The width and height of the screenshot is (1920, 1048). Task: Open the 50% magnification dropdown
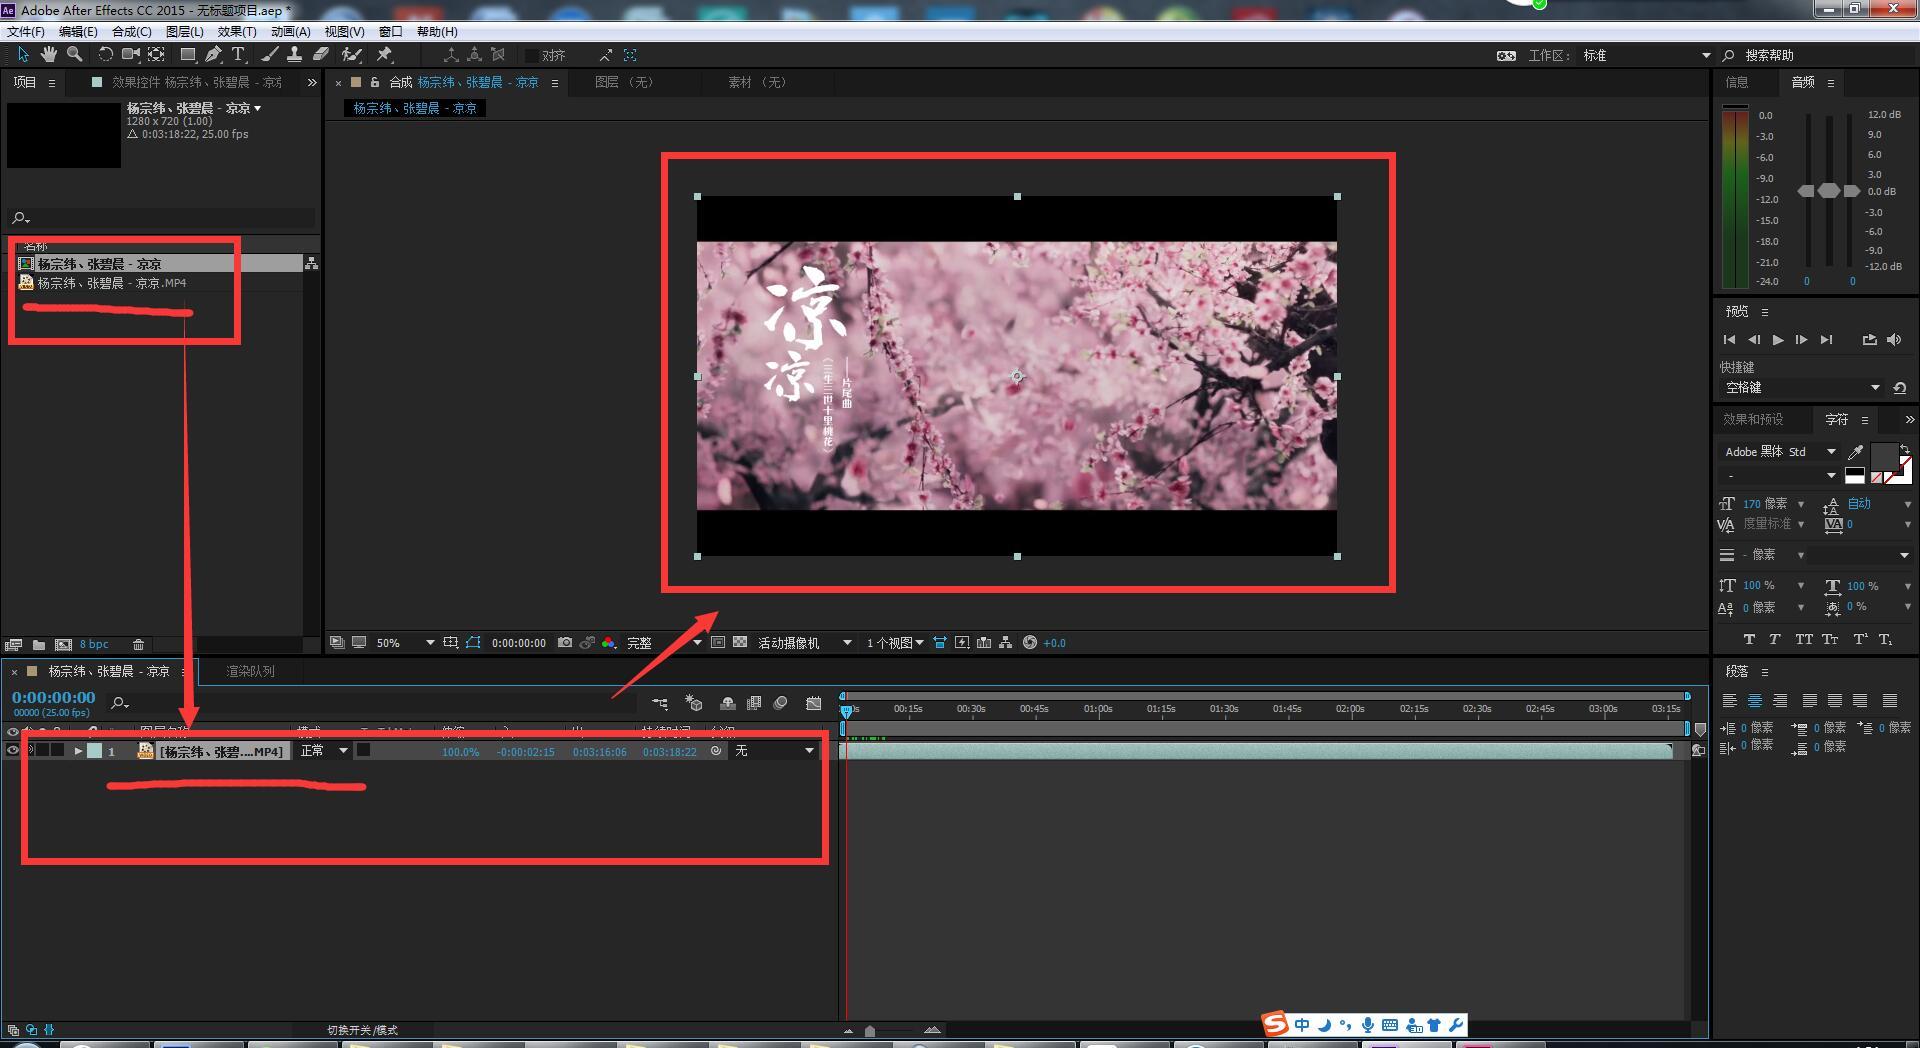pos(404,643)
